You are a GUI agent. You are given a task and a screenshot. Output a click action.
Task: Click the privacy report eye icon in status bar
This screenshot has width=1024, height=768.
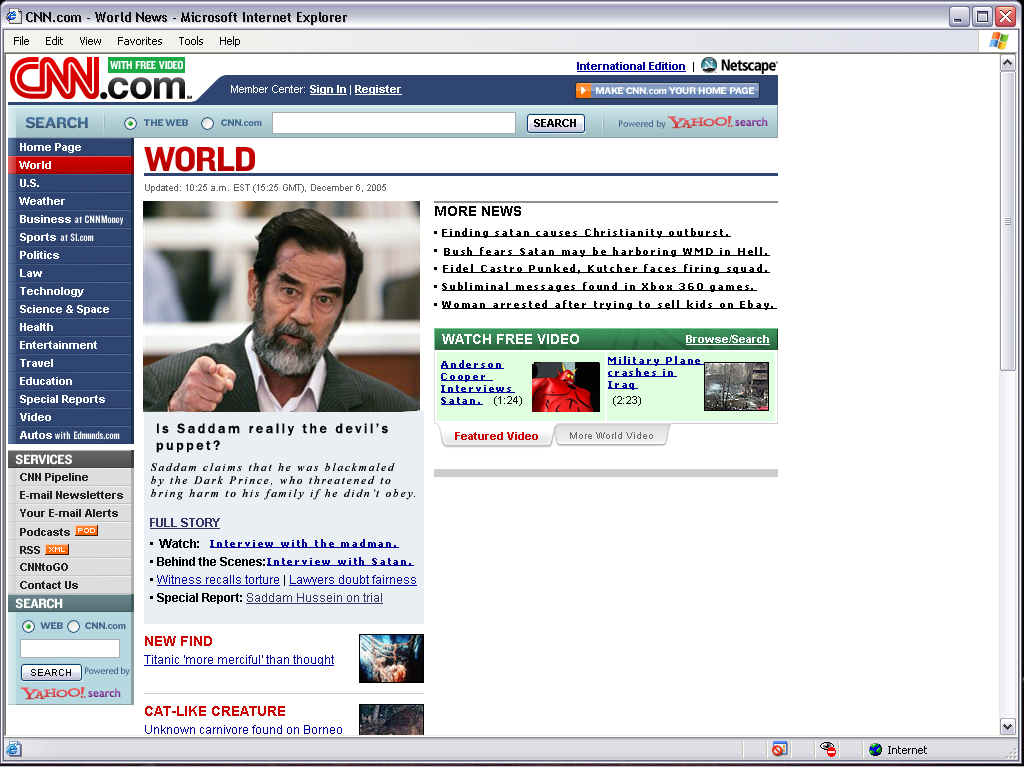coord(828,749)
